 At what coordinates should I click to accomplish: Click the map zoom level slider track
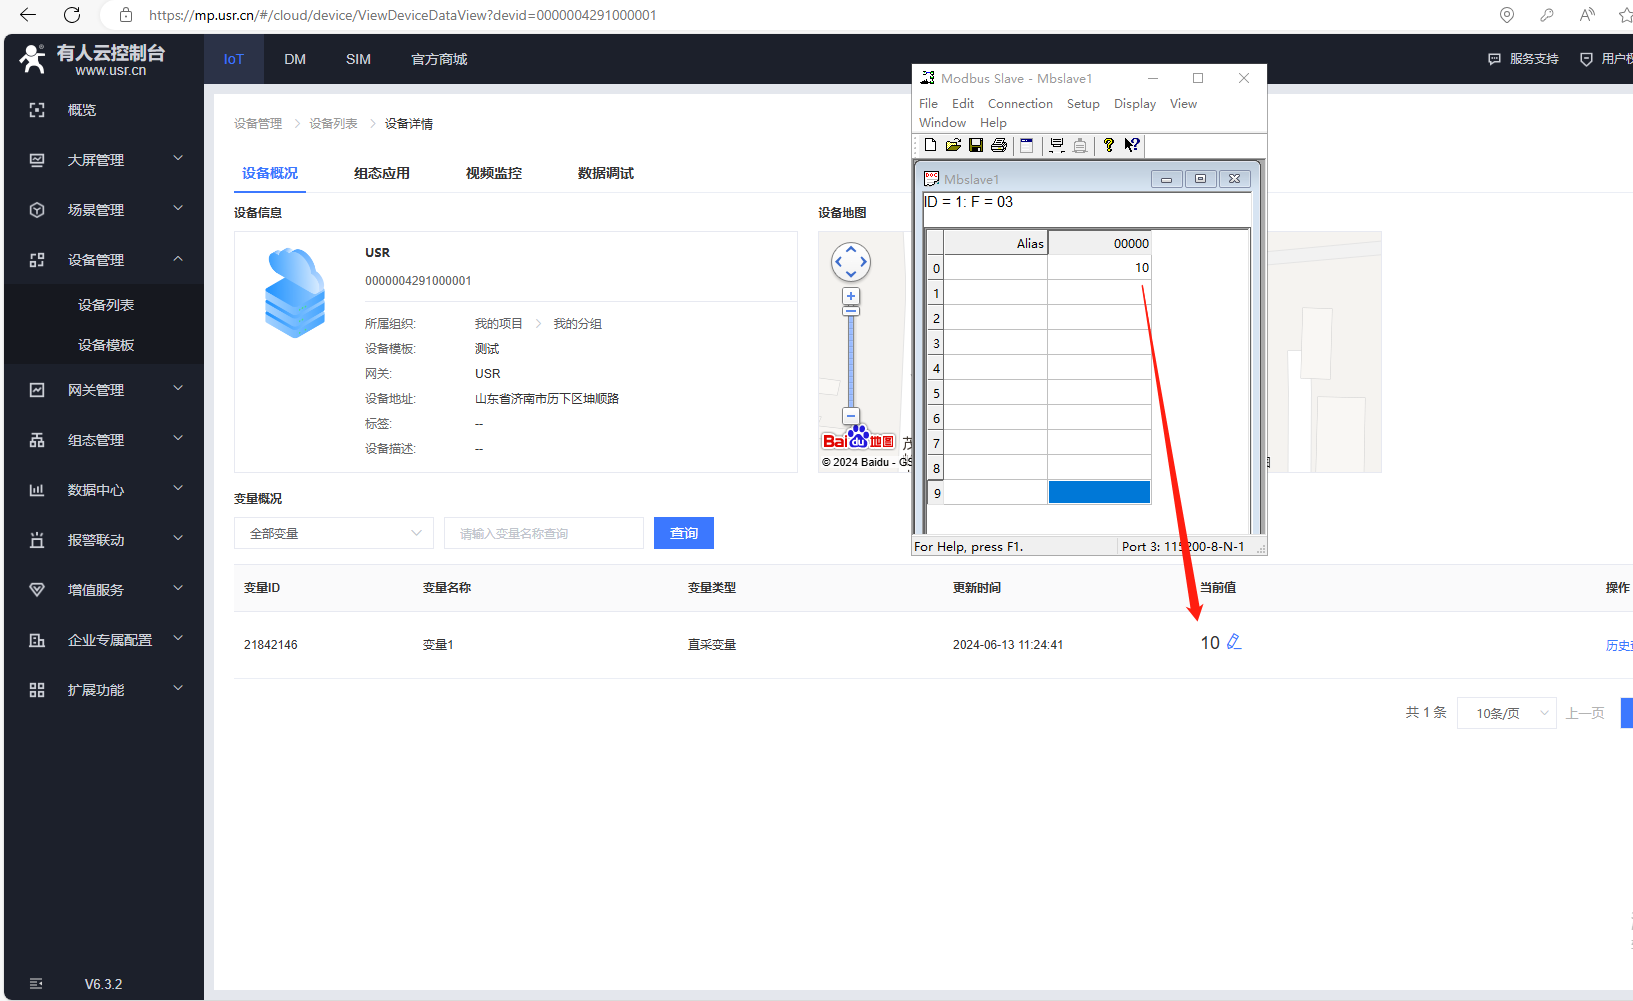[x=851, y=360]
